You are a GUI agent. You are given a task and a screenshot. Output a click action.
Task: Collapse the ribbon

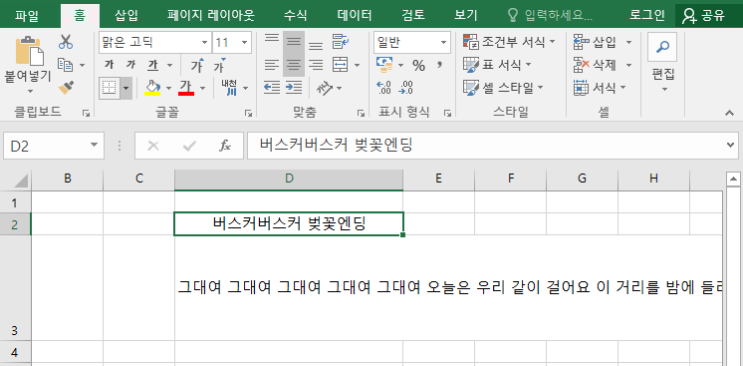[730, 112]
